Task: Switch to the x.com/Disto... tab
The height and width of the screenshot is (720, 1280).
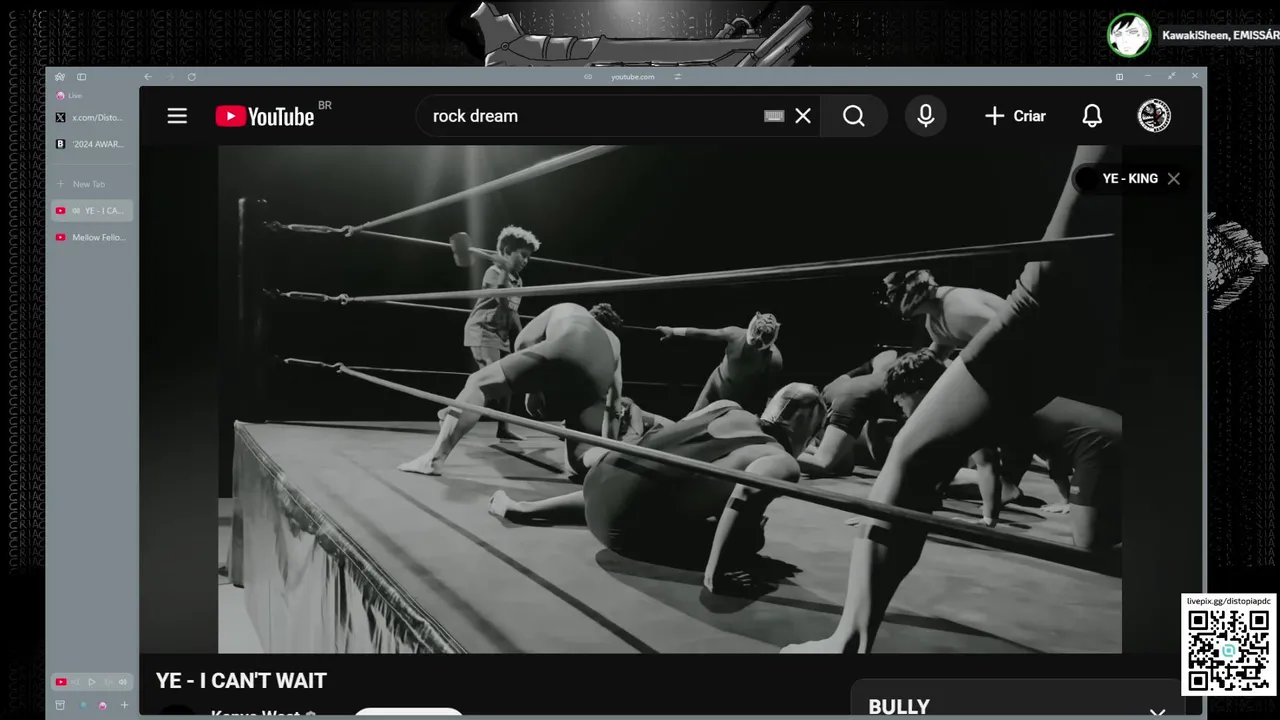Action: pyautogui.click(x=91, y=117)
